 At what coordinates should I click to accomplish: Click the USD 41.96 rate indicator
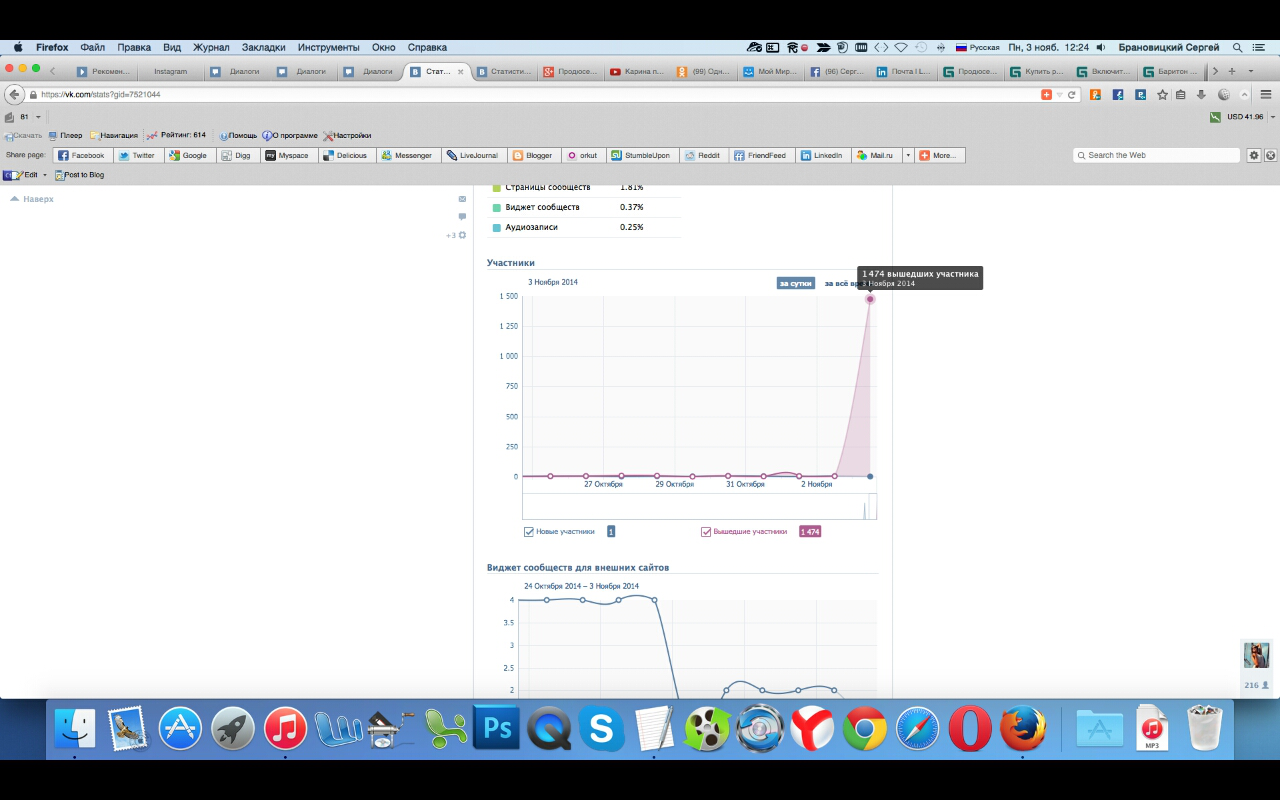pos(1237,117)
